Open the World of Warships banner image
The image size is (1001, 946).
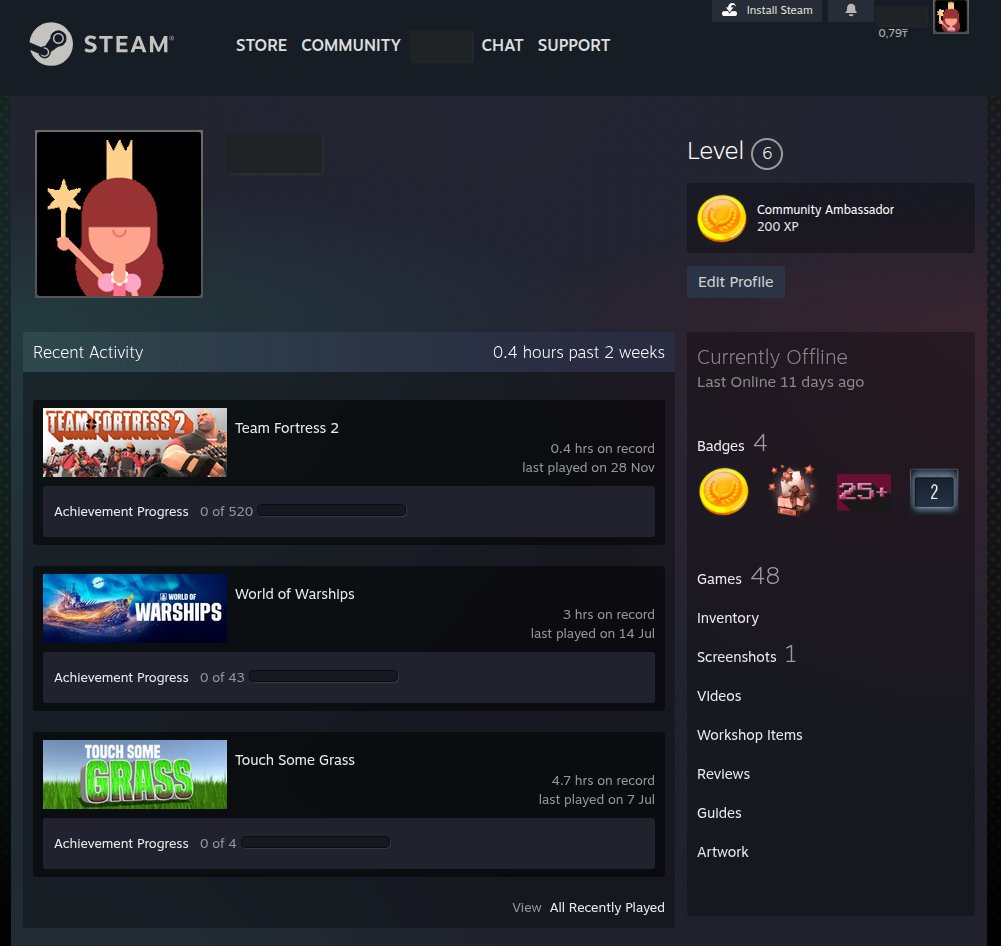[x=135, y=608]
